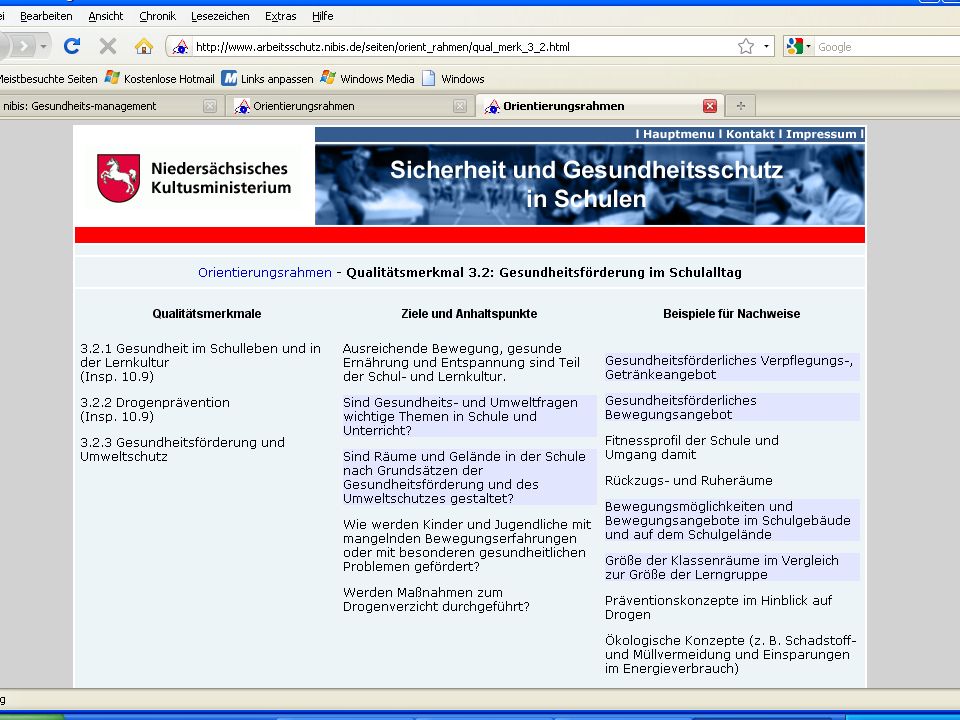Click Präventionskonzepte im Hinblick auf Drogen
The width and height of the screenshot is (960, 720).
[x=719, y=607]
